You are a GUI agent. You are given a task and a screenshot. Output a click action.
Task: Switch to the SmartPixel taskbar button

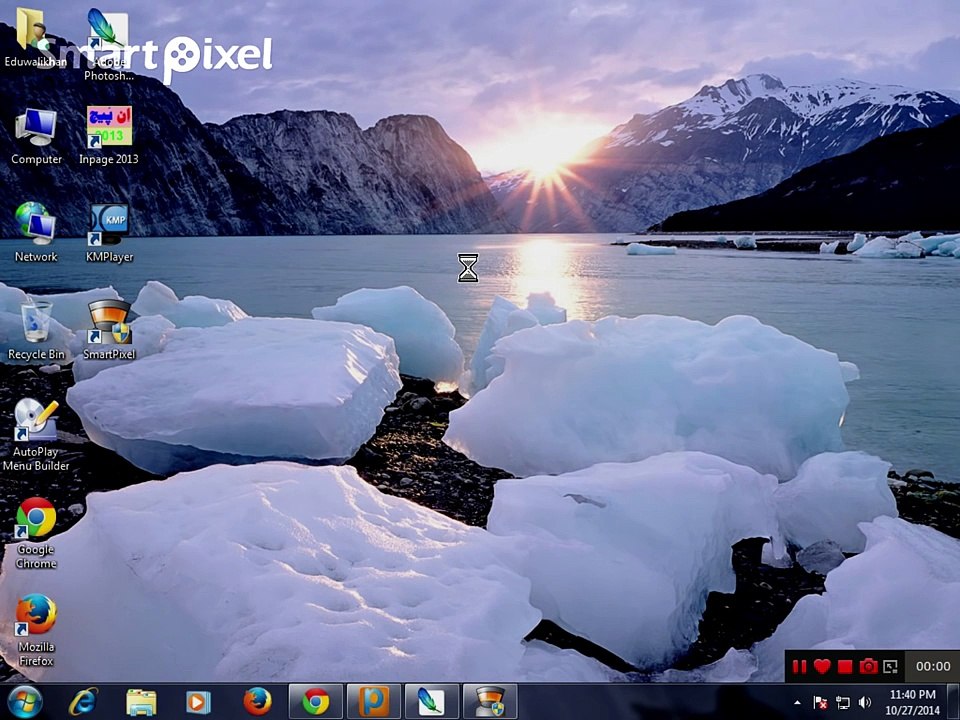(x=490, y=702)
